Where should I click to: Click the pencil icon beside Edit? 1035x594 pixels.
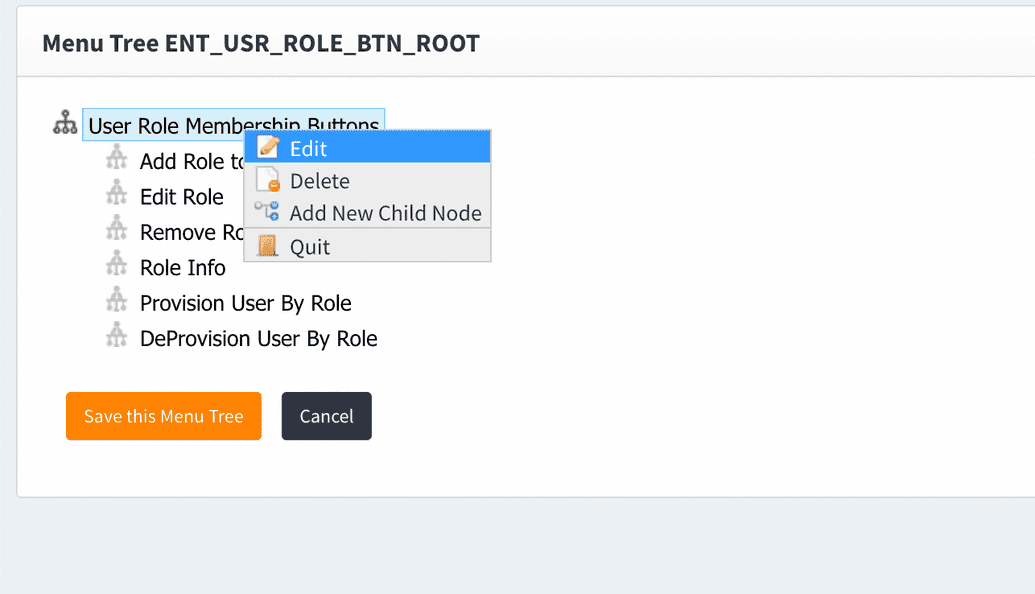pos(268,147)
